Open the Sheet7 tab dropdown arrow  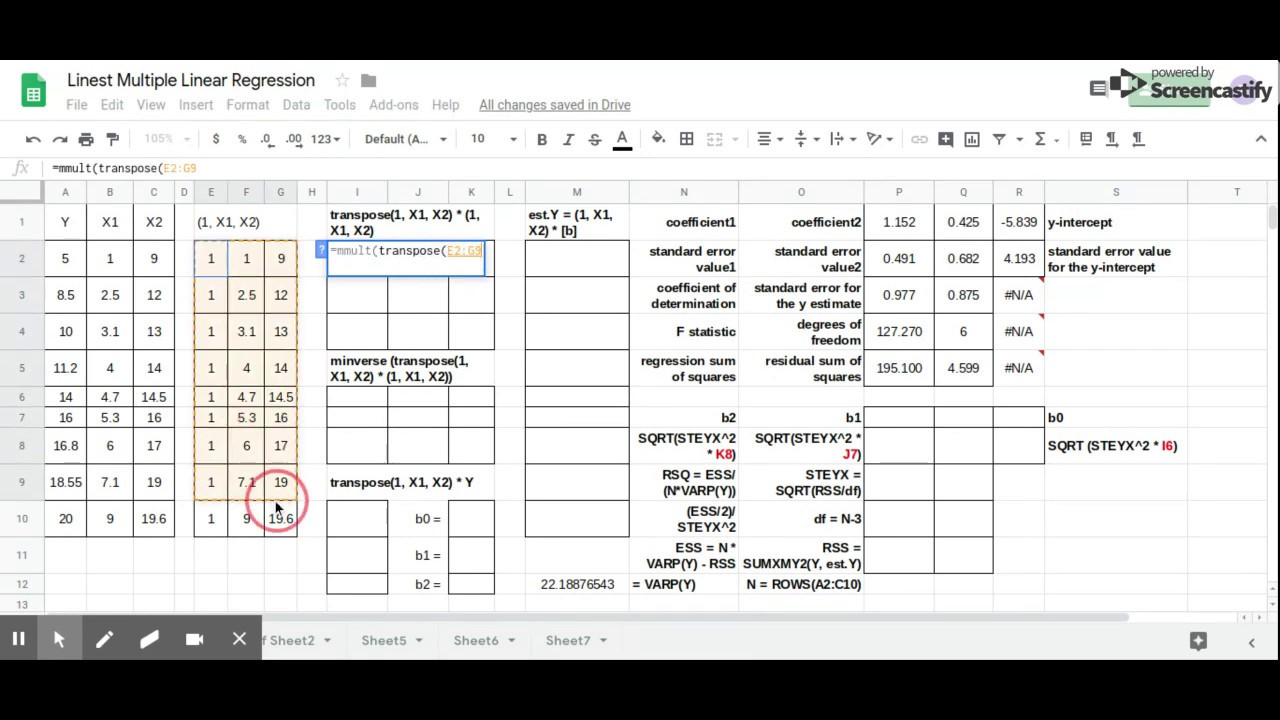(603, 641)
